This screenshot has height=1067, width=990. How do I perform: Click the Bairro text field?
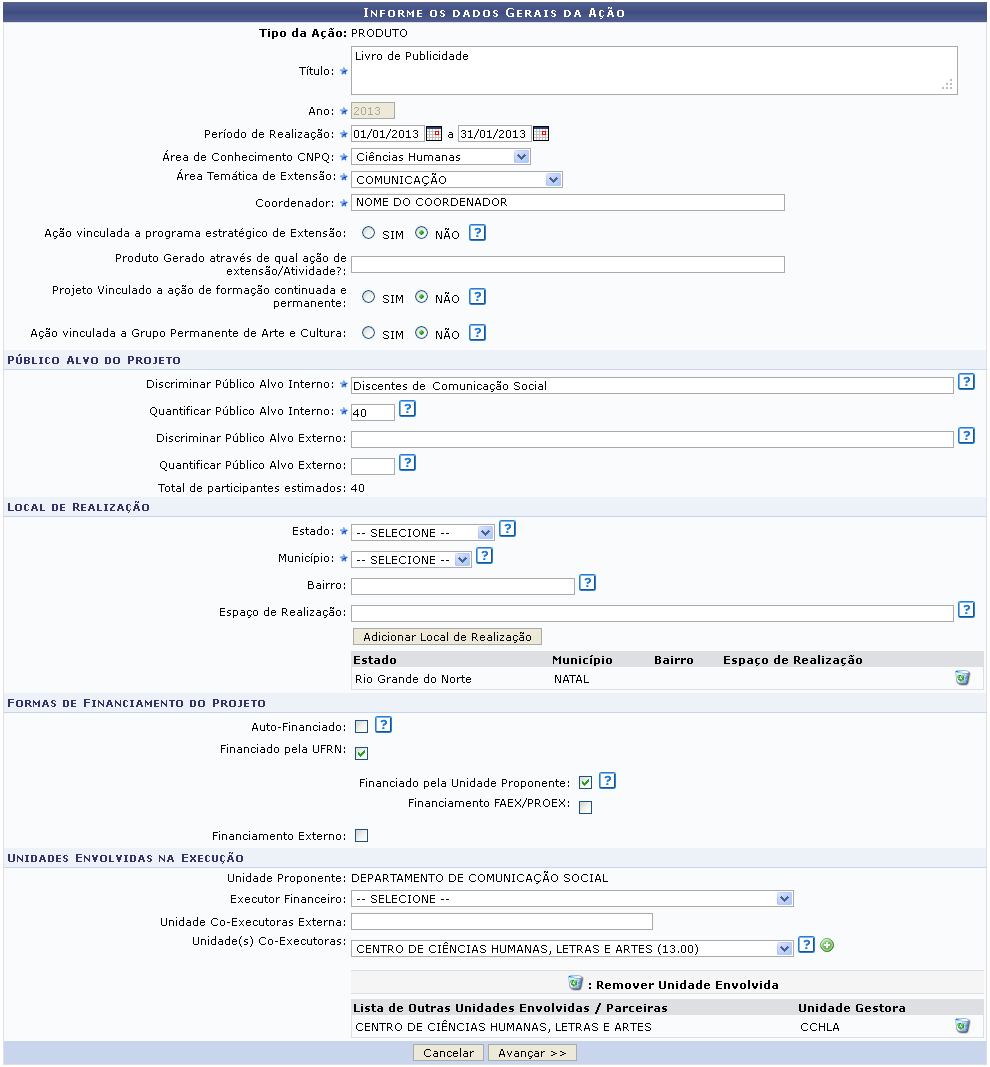(462, 586)
